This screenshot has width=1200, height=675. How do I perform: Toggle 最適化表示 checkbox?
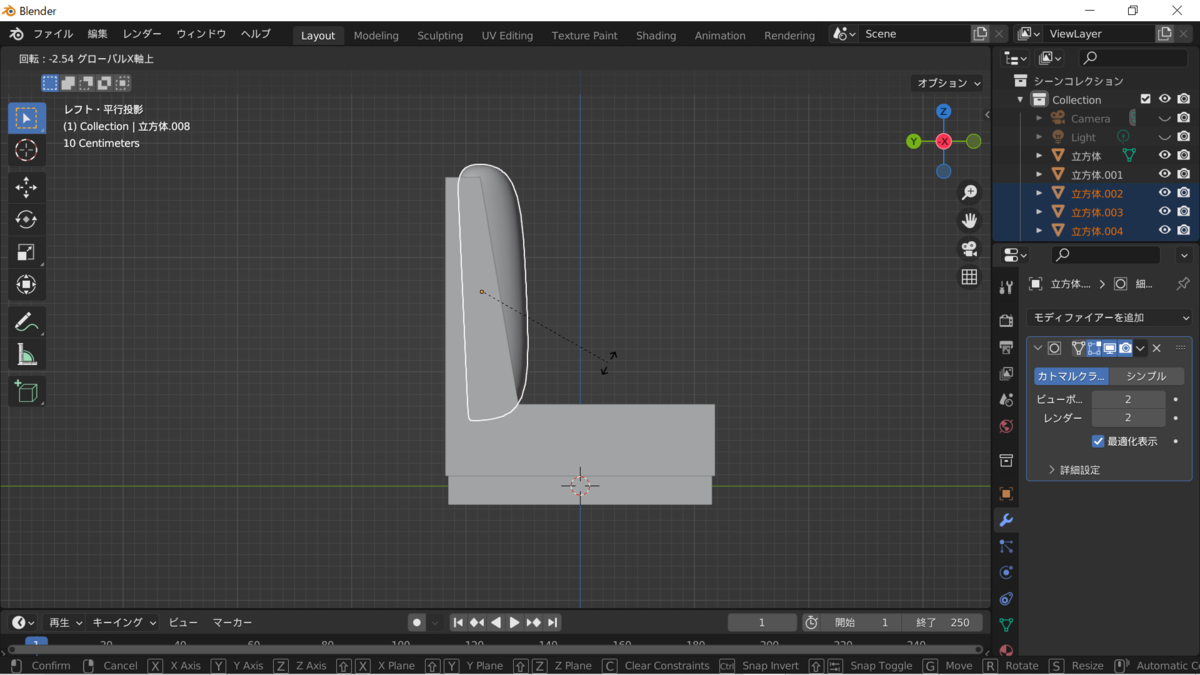[x=1098, y=441]
